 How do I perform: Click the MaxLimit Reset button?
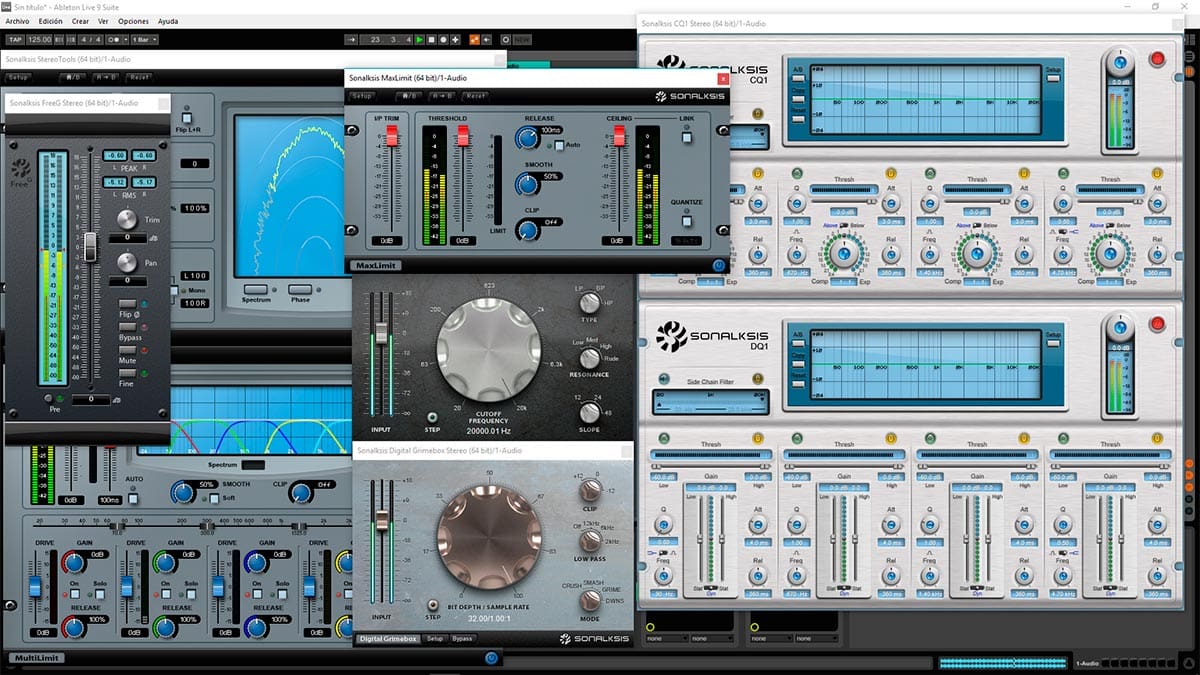point(475,96)
